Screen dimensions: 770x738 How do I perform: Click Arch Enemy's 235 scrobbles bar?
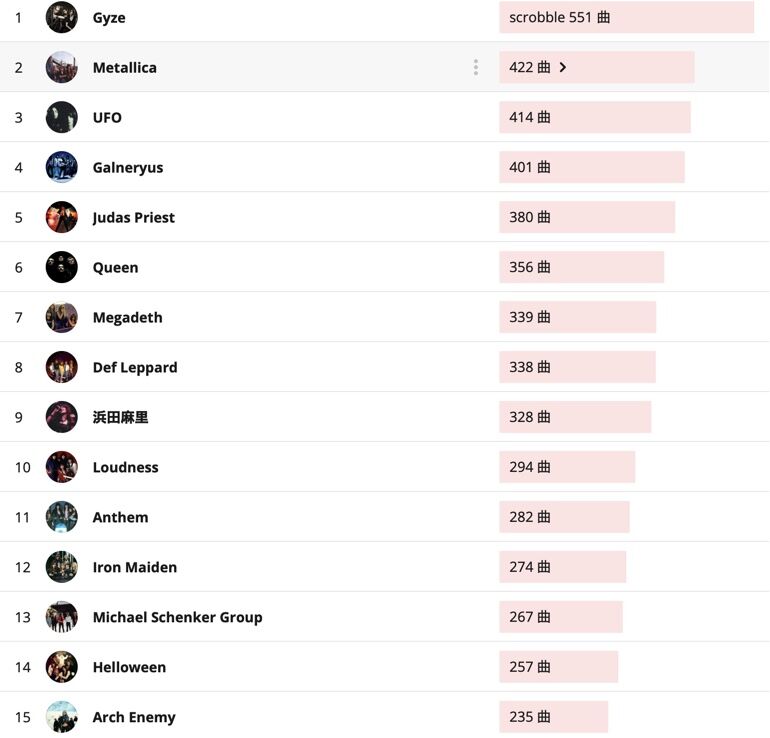tap(553, 717)
